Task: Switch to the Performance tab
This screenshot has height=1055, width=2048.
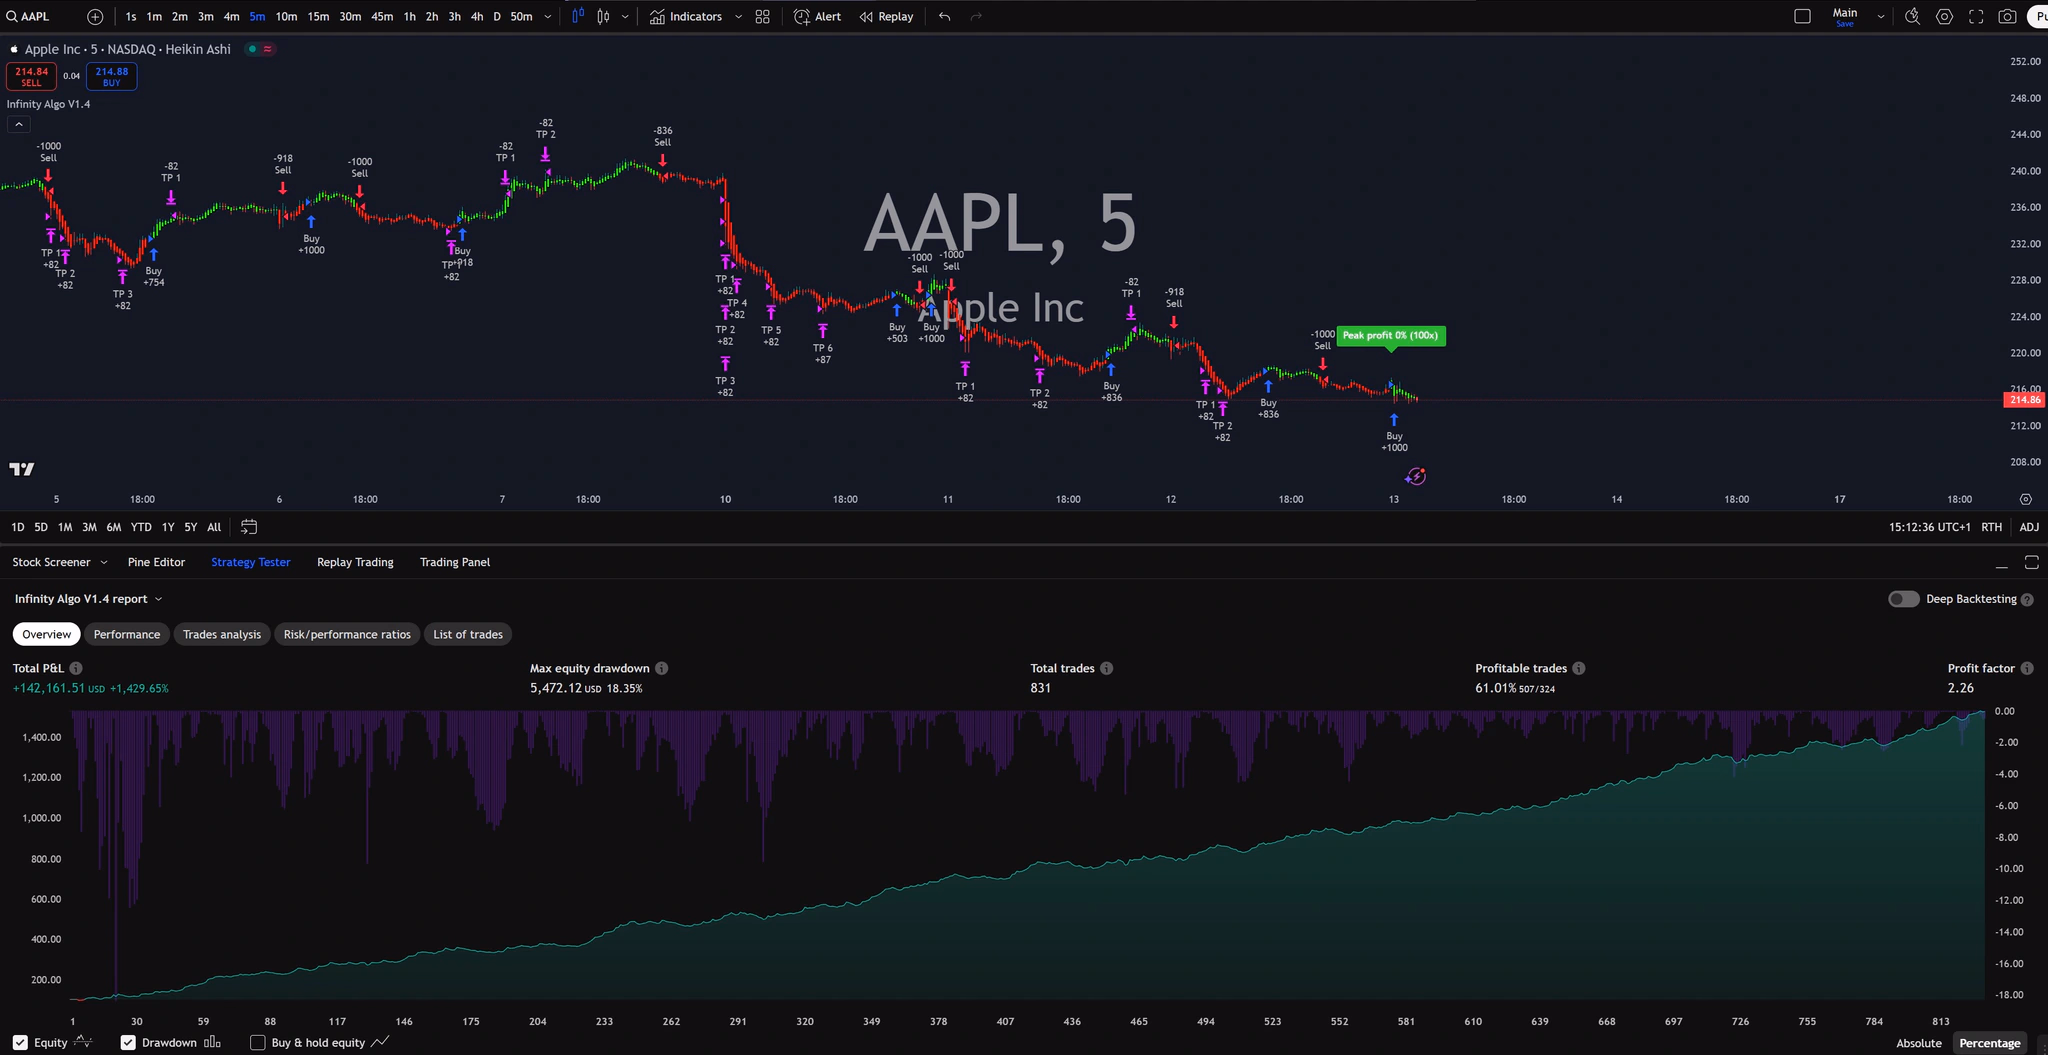Action: (x=127, y=634)
